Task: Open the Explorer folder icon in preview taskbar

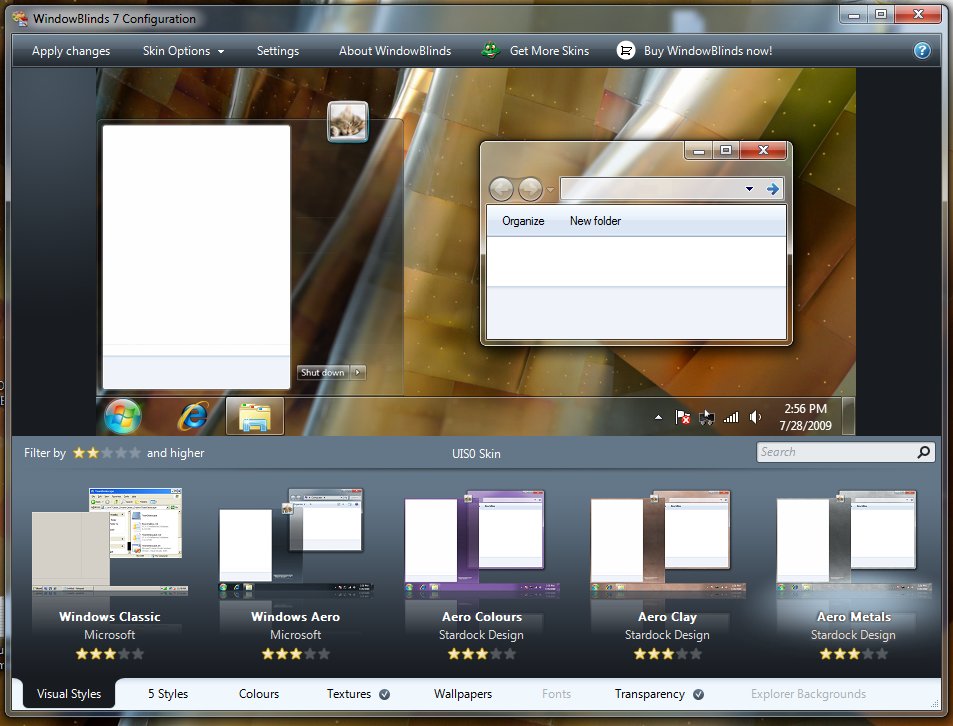Action: (x=255, y=417)
